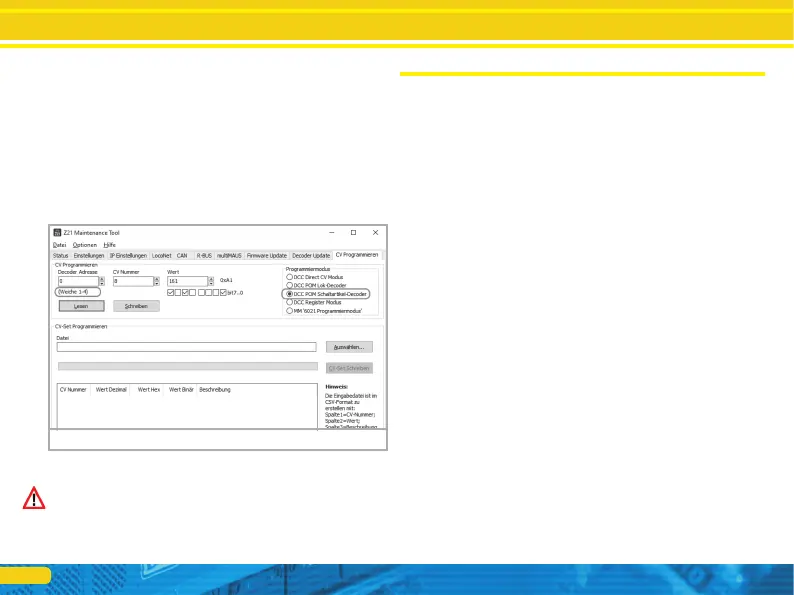794x595 pixels.
Task: Click the CV Nummer spinner arrows
Action: tap(156, 282)
